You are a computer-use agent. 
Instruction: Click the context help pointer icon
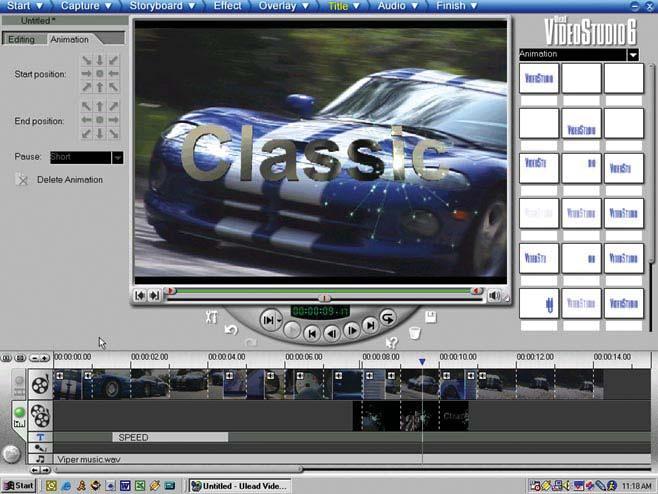(x=391, y=343)
